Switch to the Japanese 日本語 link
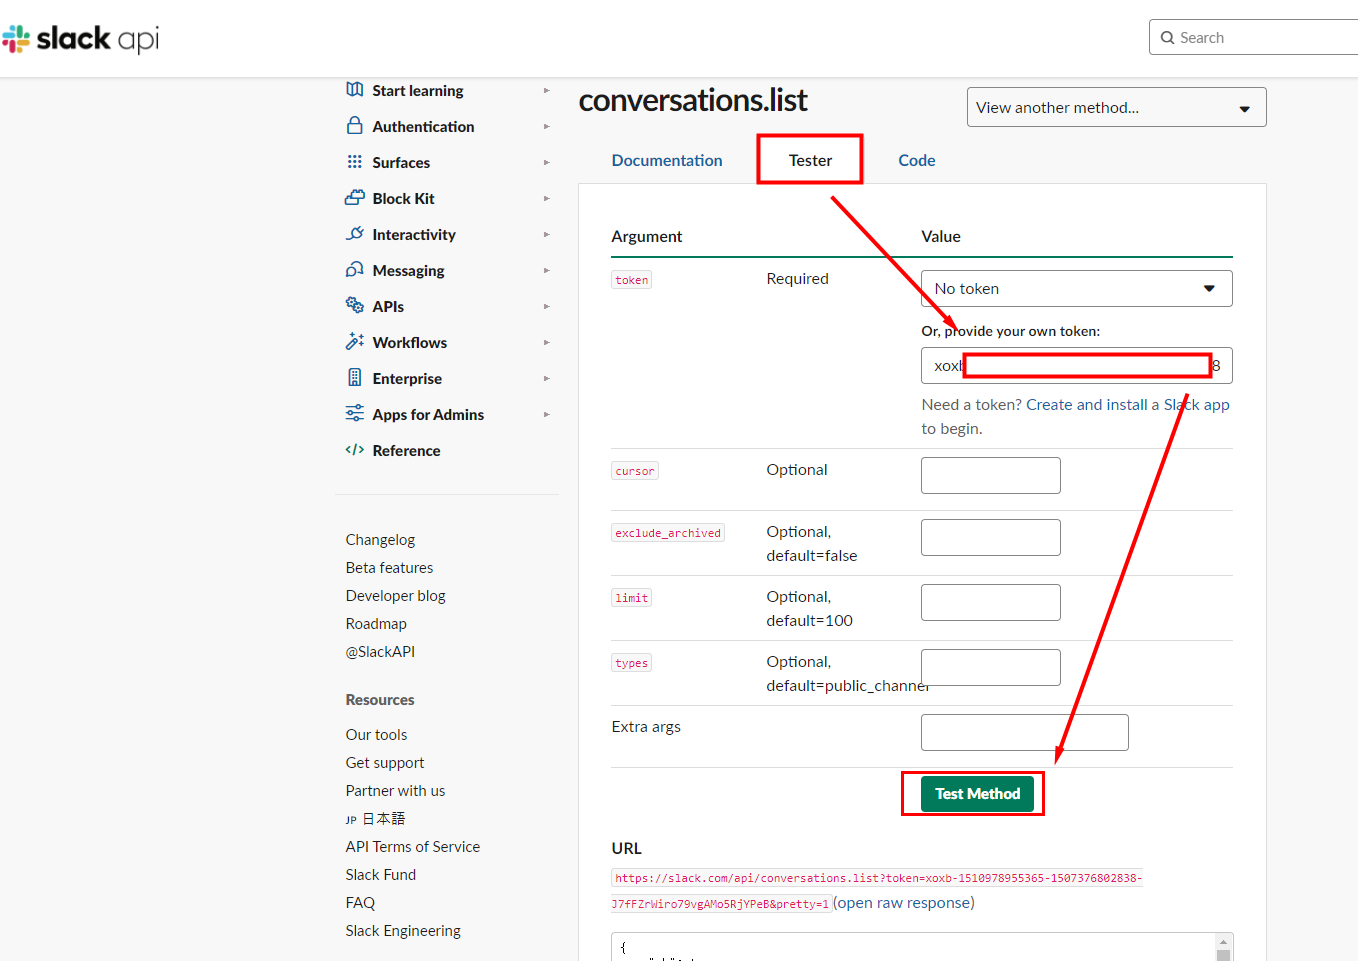 pos(375,819)
